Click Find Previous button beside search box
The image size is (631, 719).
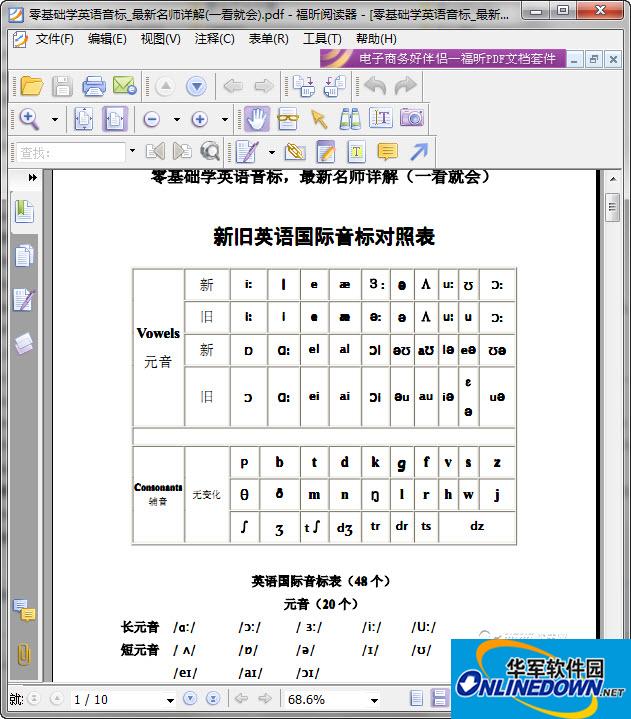[x=155, y=151]
